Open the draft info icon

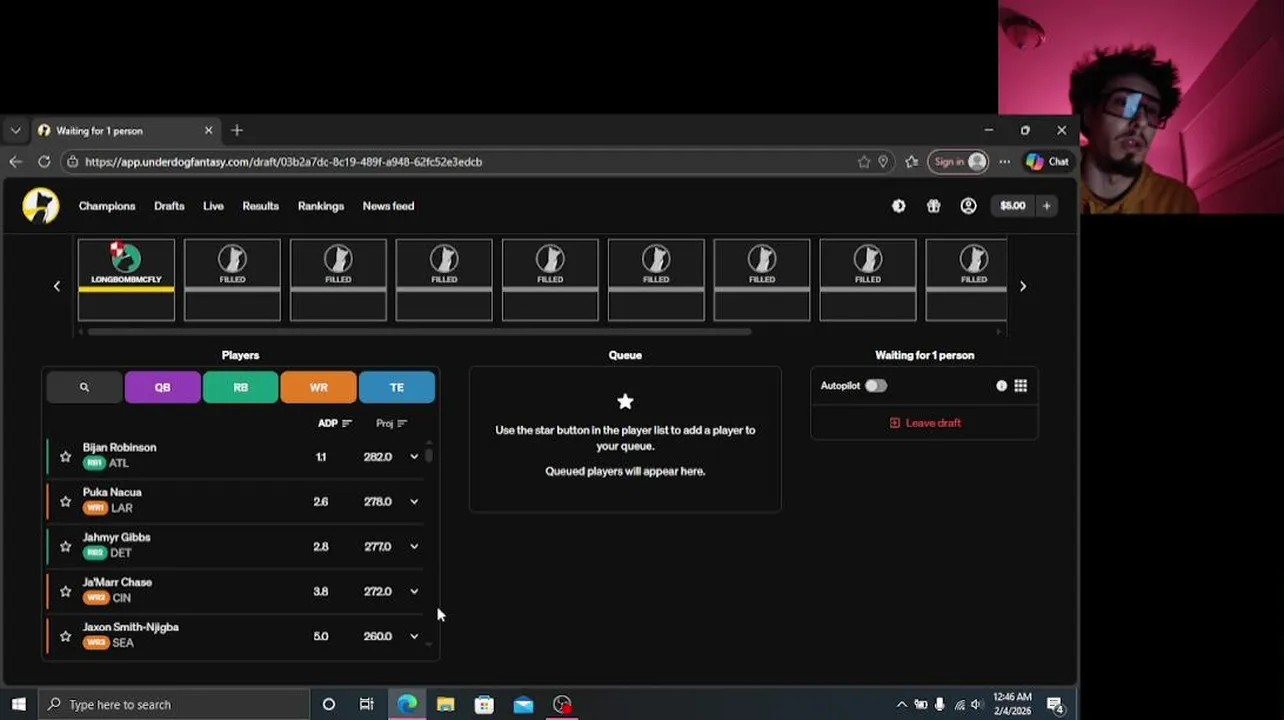tap(1001, 386)
